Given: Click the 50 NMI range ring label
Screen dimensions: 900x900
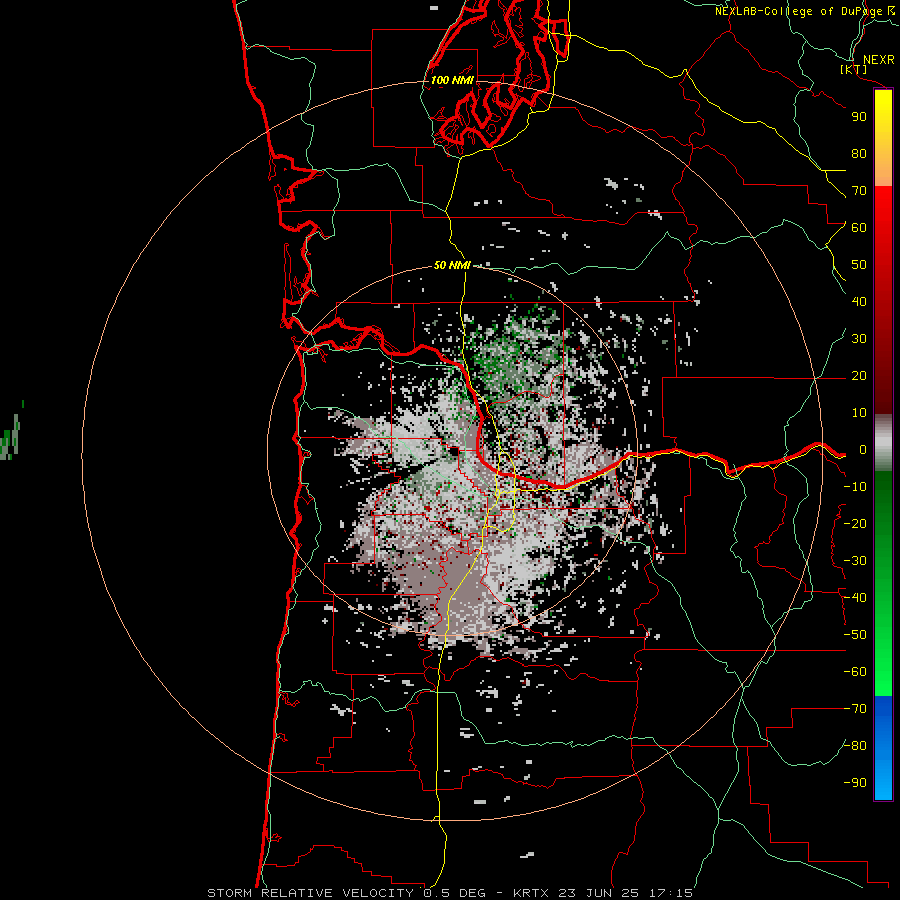Looking at the screenshot, I should click(452, 265).
